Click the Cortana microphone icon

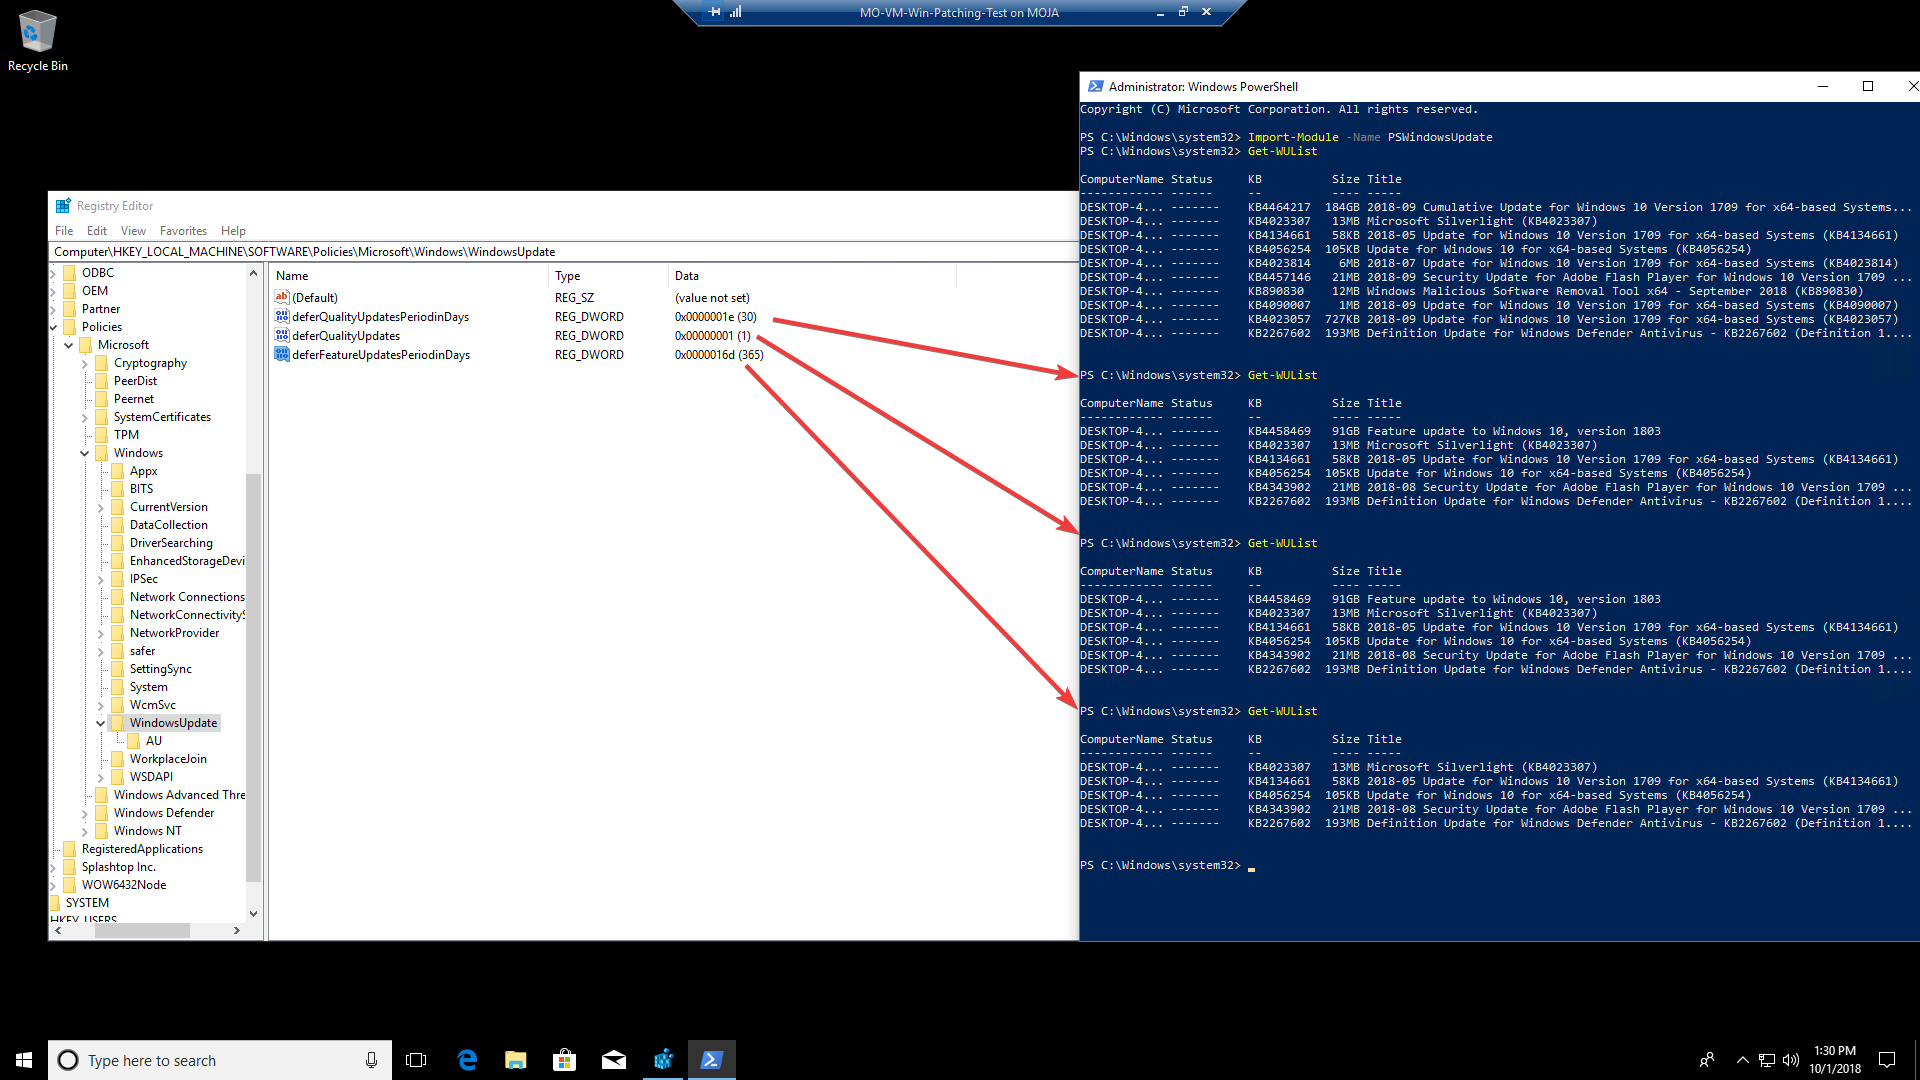[x=371, y=1060]
